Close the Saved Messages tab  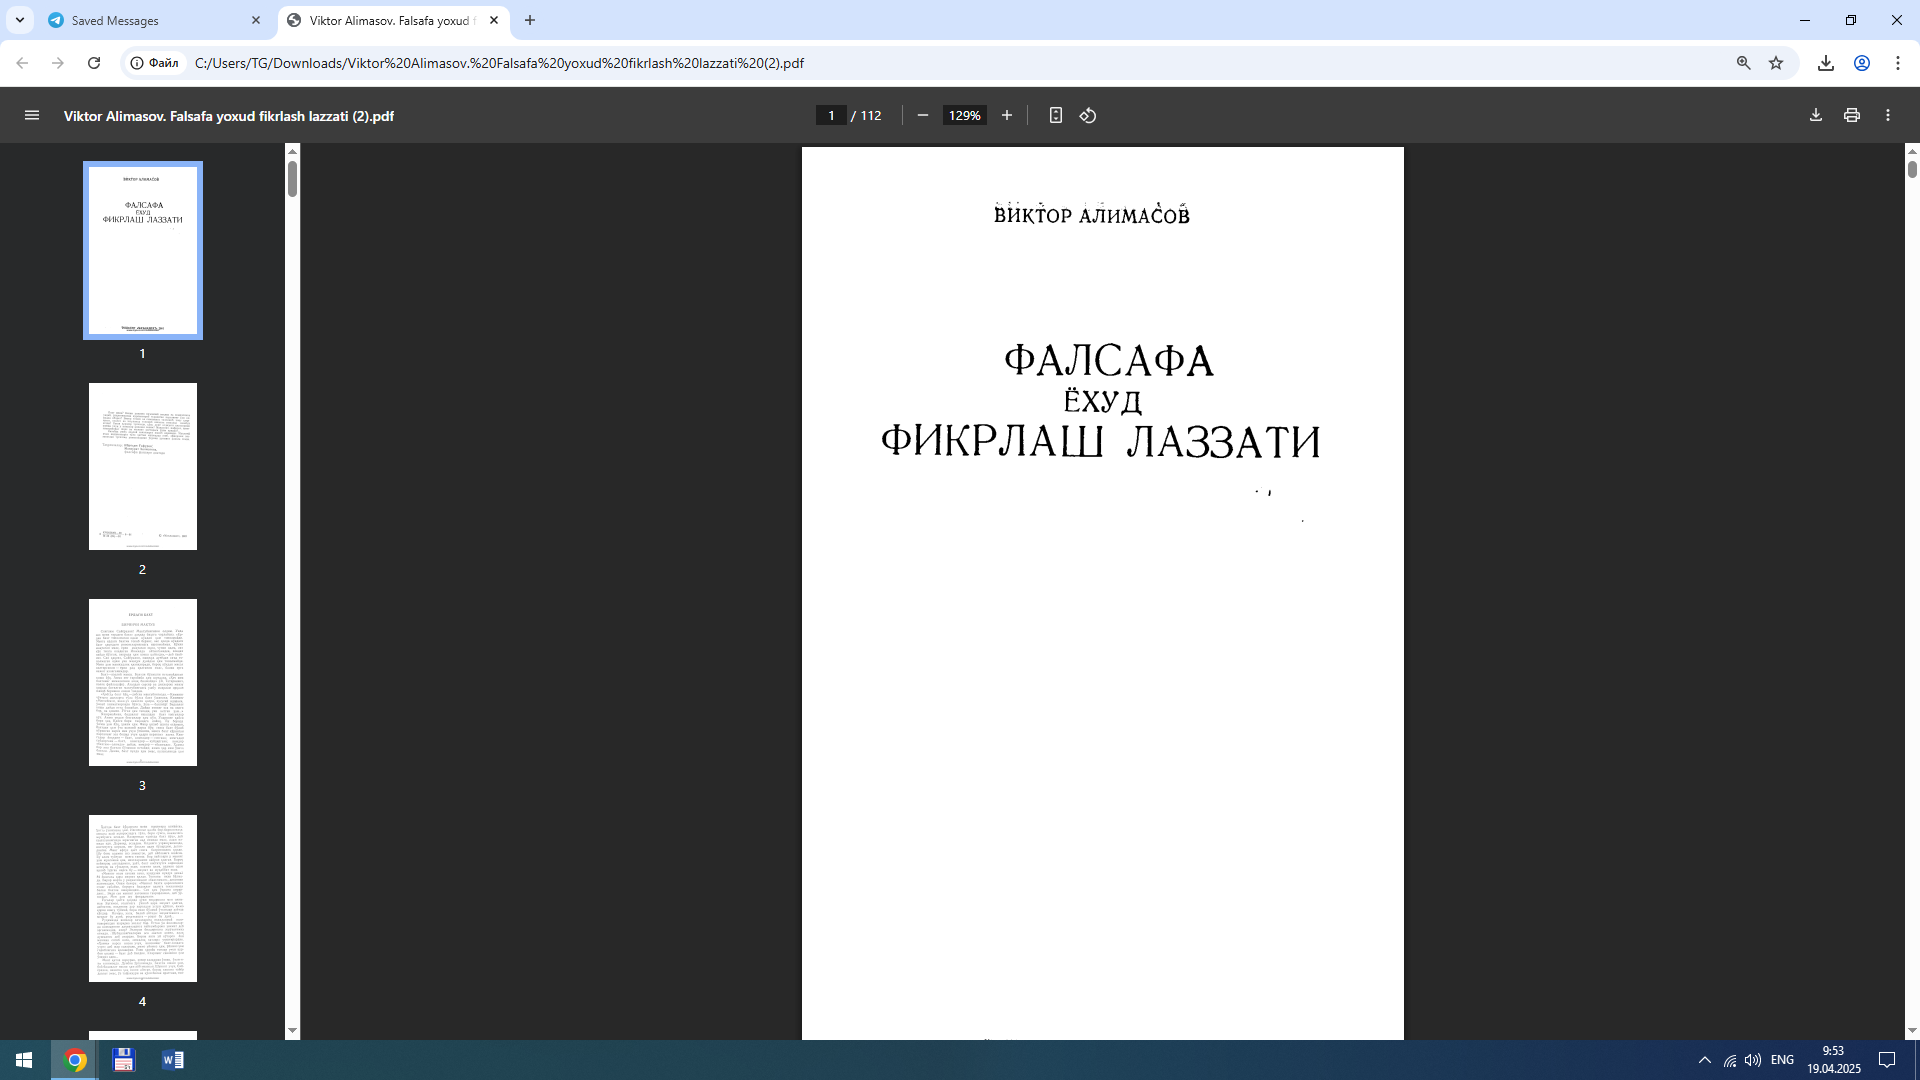pos(256,20)
